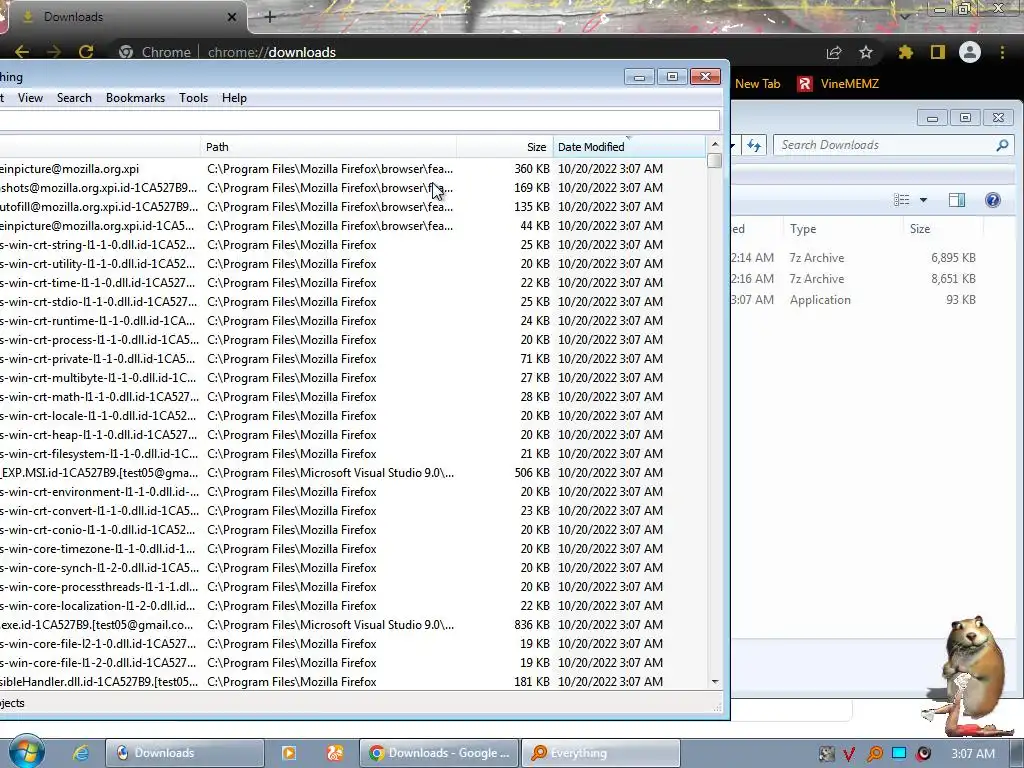Screen dimensions: 1024x768
Task: Select the 93 KB Application row
Action: pos(854,300)
